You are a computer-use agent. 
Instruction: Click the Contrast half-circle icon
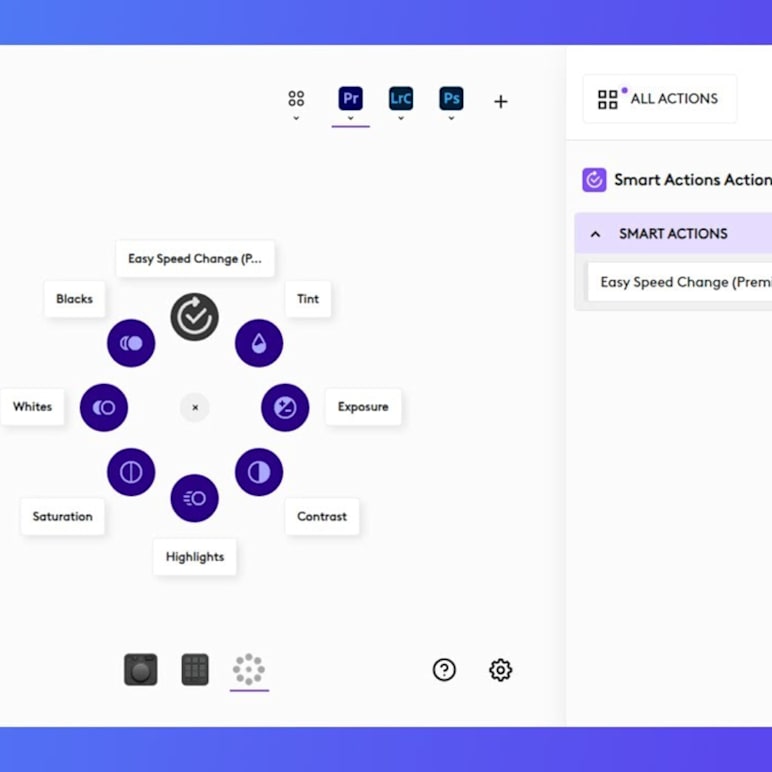259,472
